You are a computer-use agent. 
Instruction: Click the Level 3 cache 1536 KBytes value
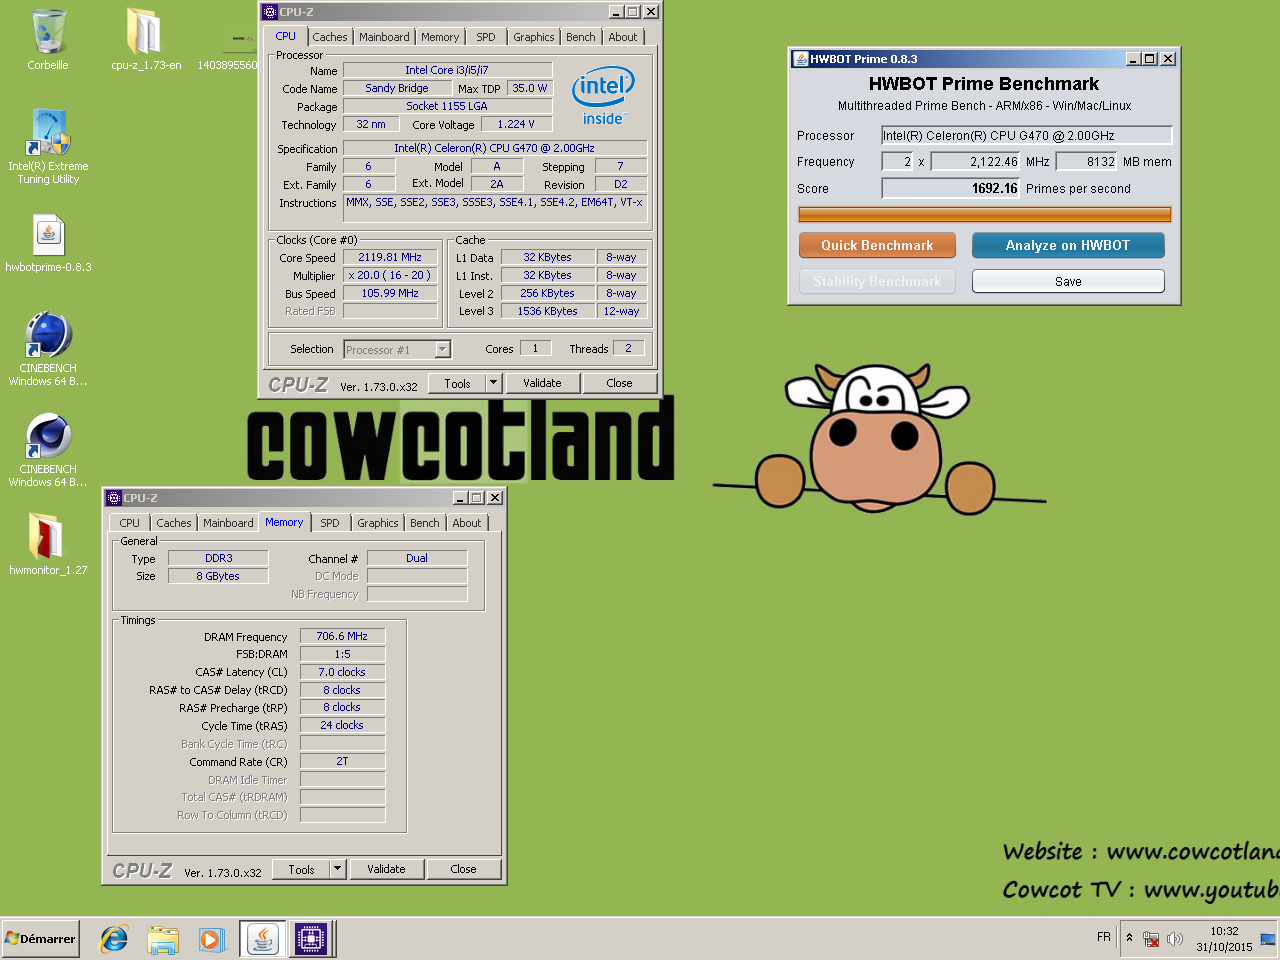point(547,311)
